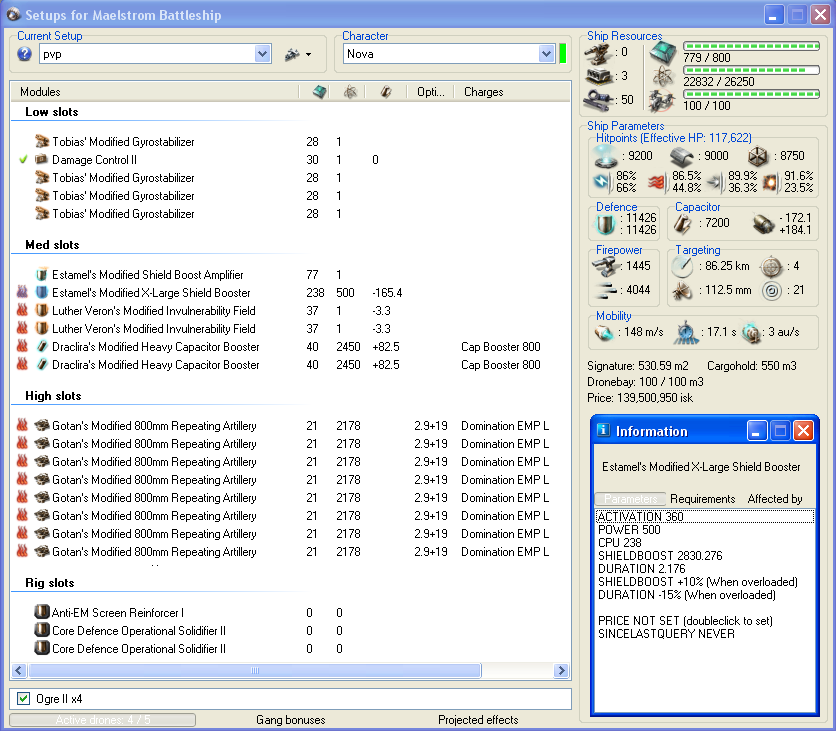Expand the Character Nova dropdown
Viewport: 836px width, 731px height.
click(546, 54)
